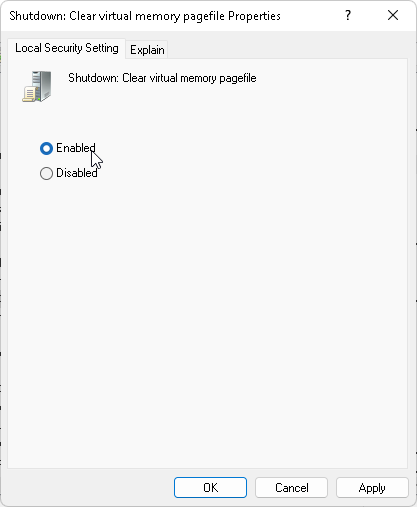
Task: Click the server policy icon
Action: coord(37,86)
